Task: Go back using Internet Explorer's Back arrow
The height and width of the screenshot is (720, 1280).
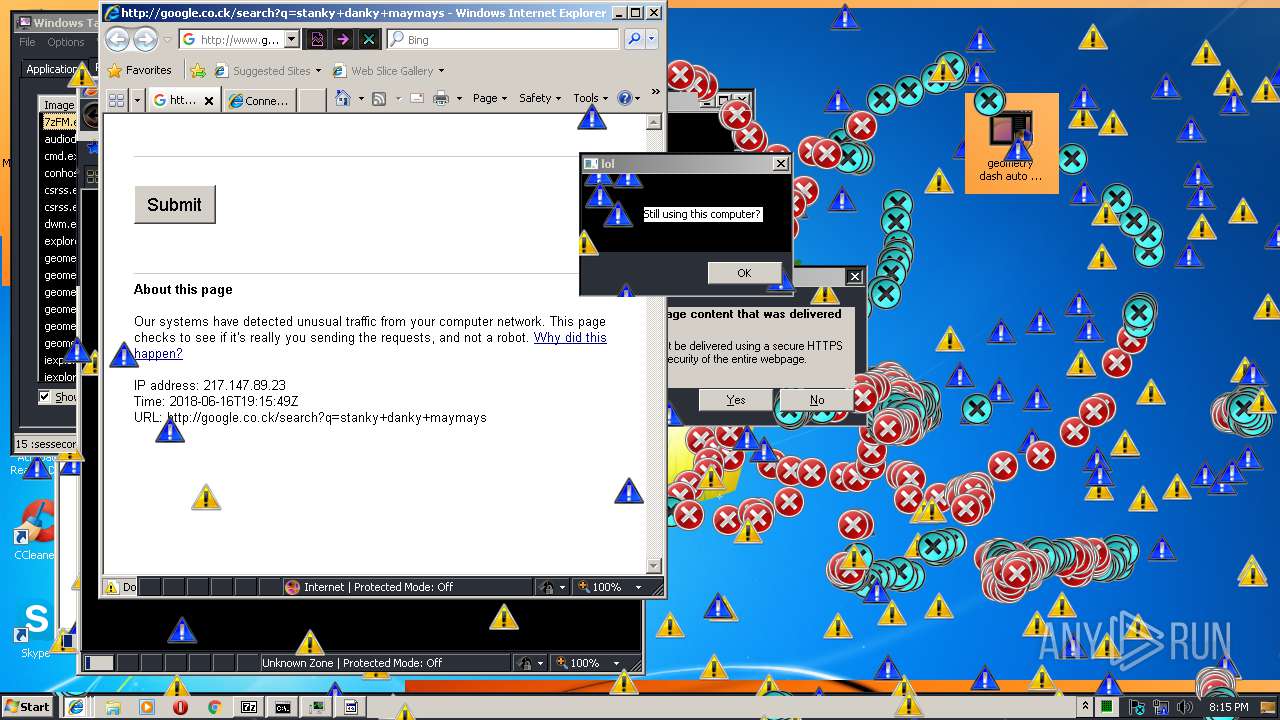Action: 118,39
